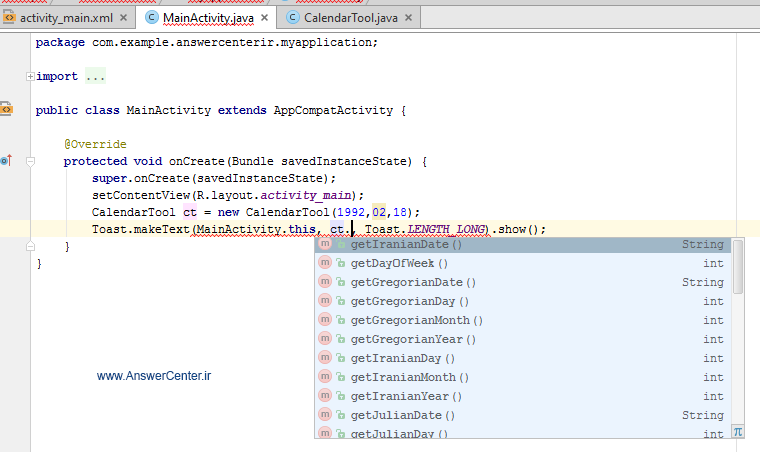Image resolution: width=760 pixels, height=452 pixels.
Task: Click the String return type of getIranianDate()
Action: pos(703,244)
